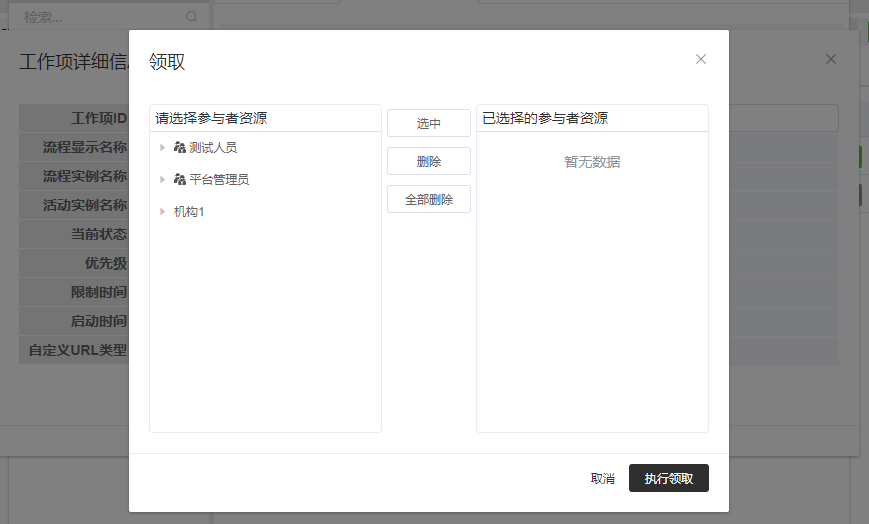Click the 自定义URL类型 label in background dialog
Image resolution: width=869 pixels, height=524 pixels.
[x=78, y=350]
